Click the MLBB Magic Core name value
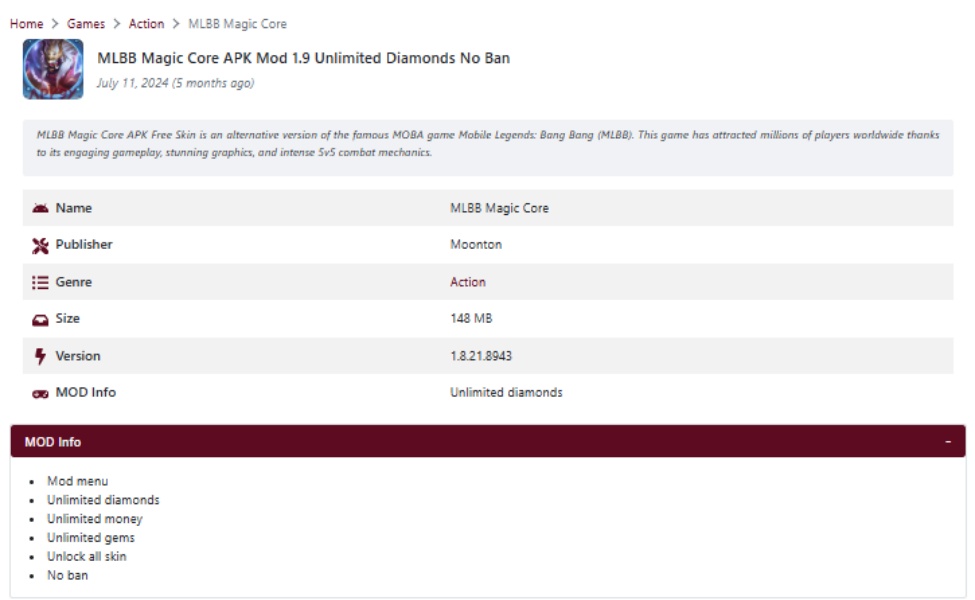 tap(499, 208)
